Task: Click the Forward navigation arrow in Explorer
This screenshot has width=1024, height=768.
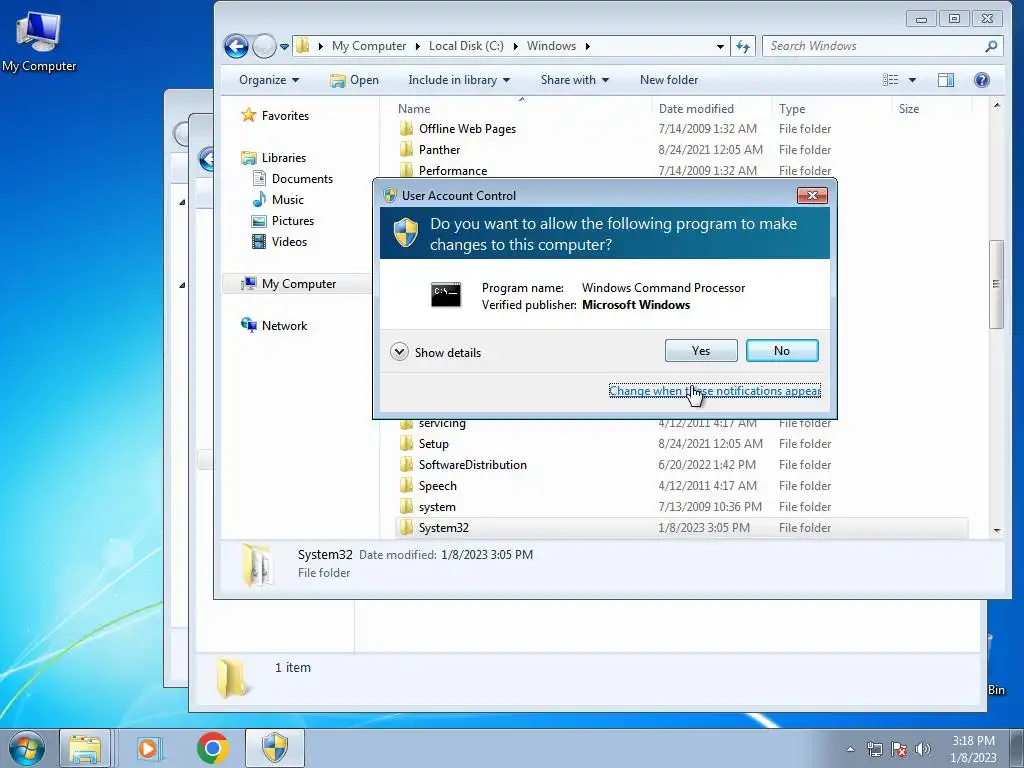Action: pos(264,46)
